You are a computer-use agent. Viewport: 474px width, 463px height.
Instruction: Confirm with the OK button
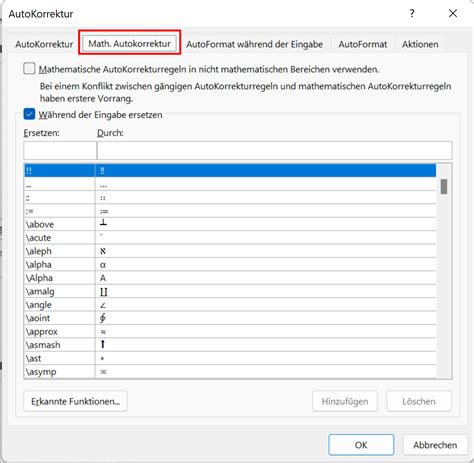pos(361,445)
